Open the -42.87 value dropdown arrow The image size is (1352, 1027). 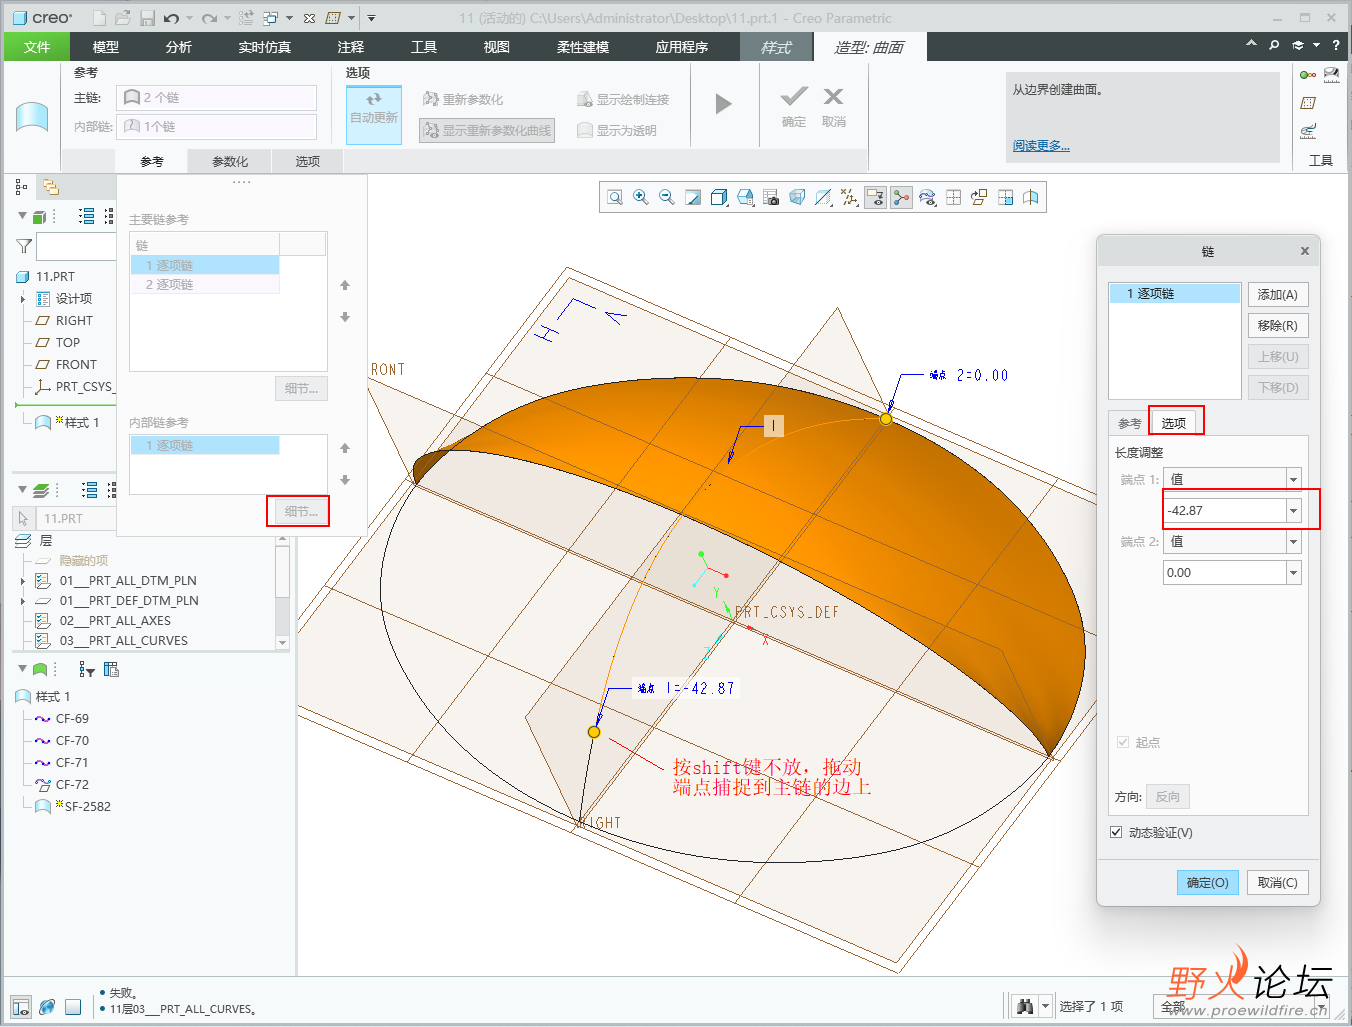tap(1293, 511)
